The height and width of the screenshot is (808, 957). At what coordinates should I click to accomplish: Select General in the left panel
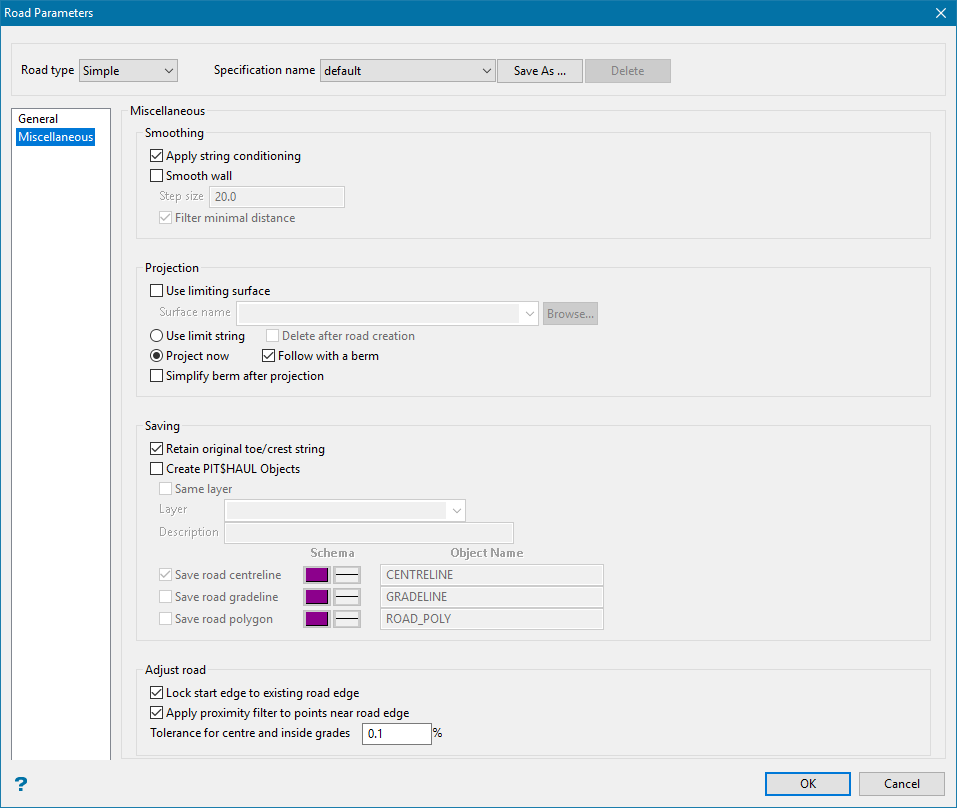coord(39,119)
